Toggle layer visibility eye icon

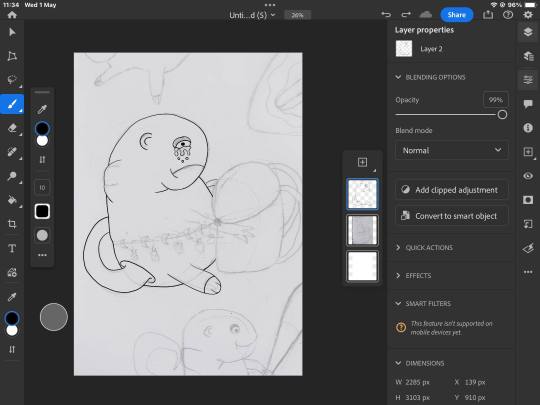point(528,176)
